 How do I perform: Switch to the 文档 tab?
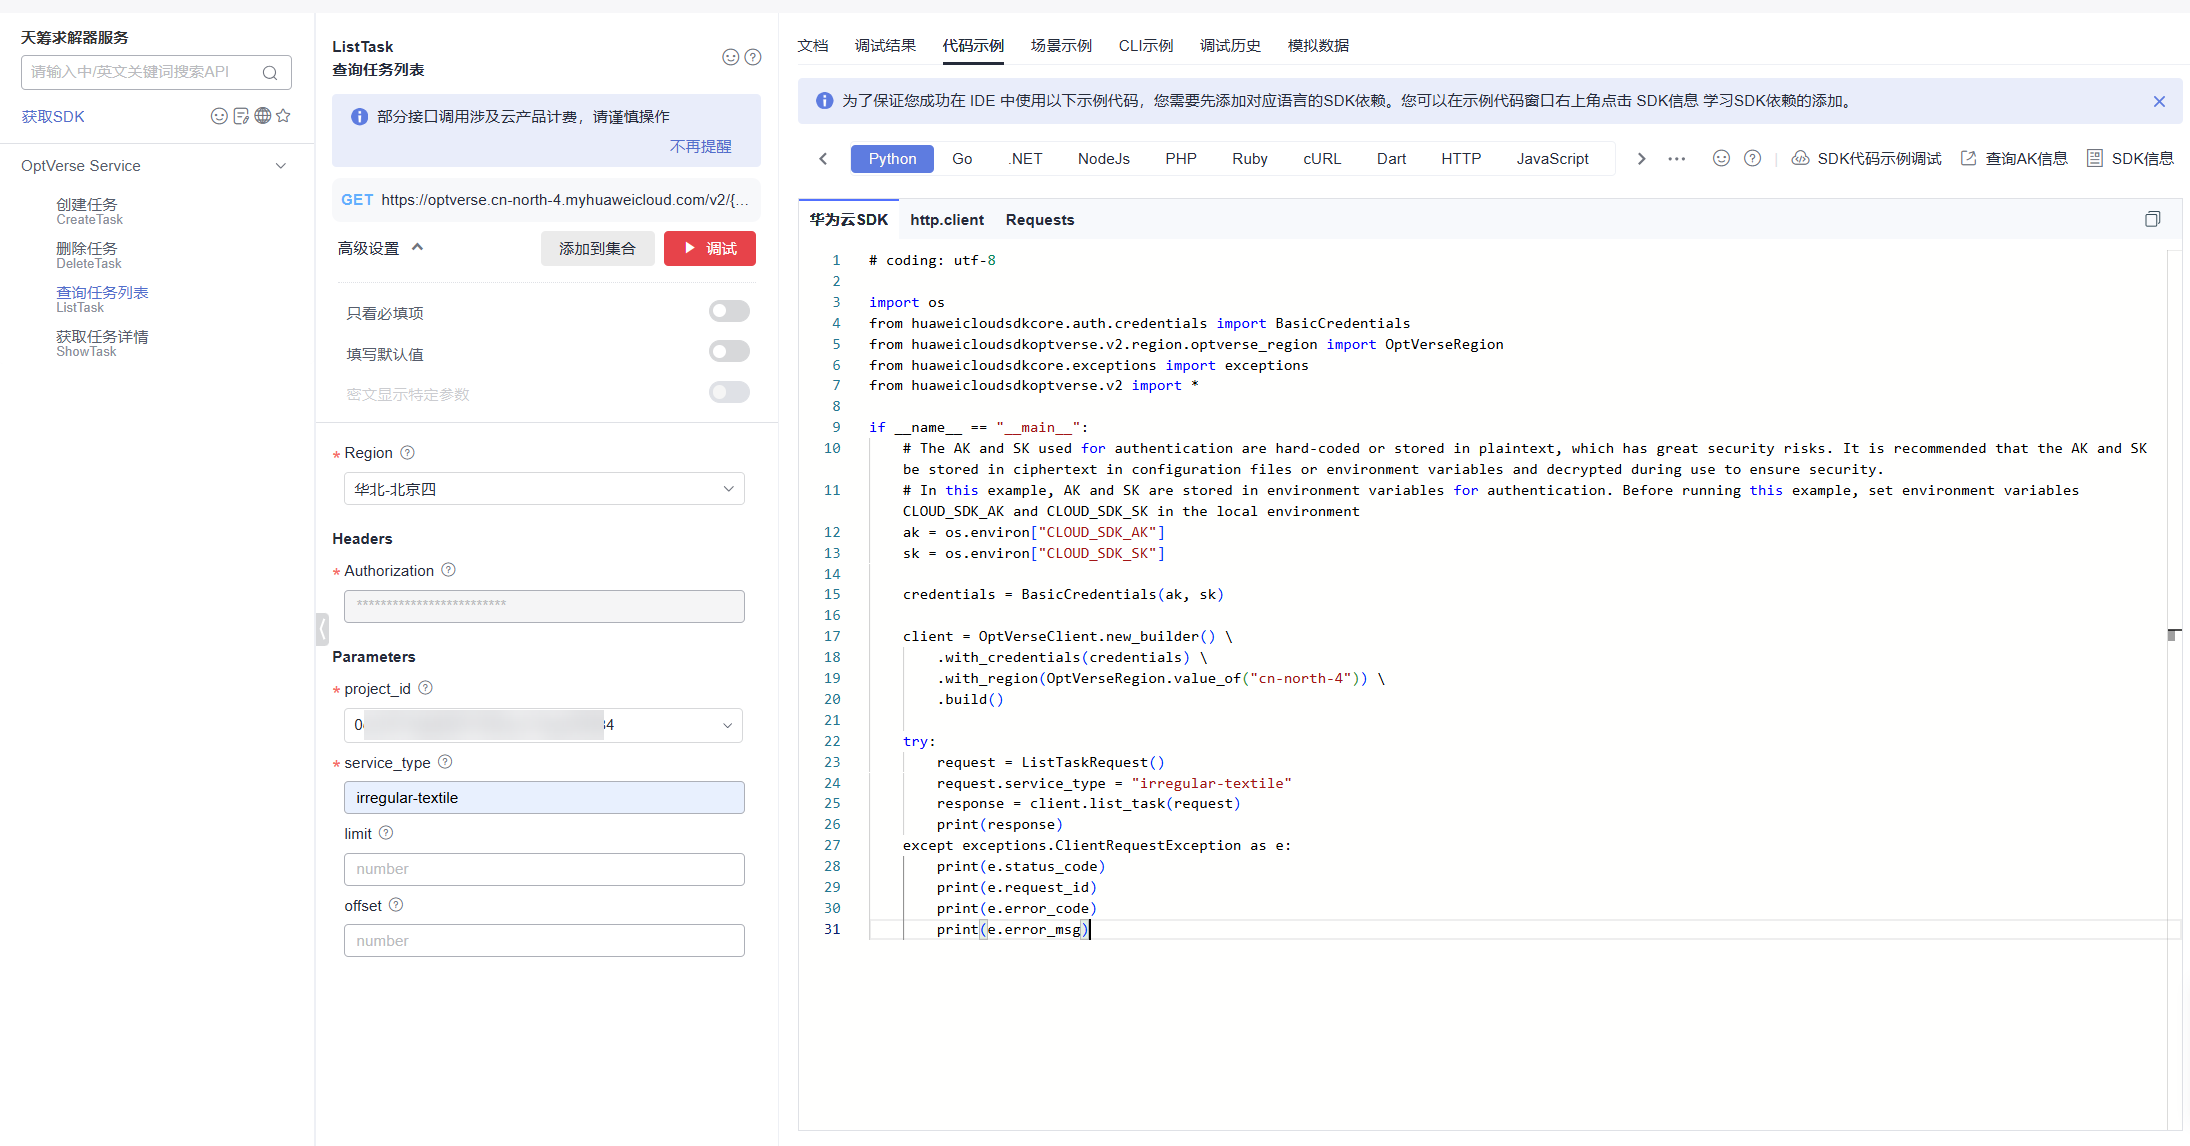(813, 46)
